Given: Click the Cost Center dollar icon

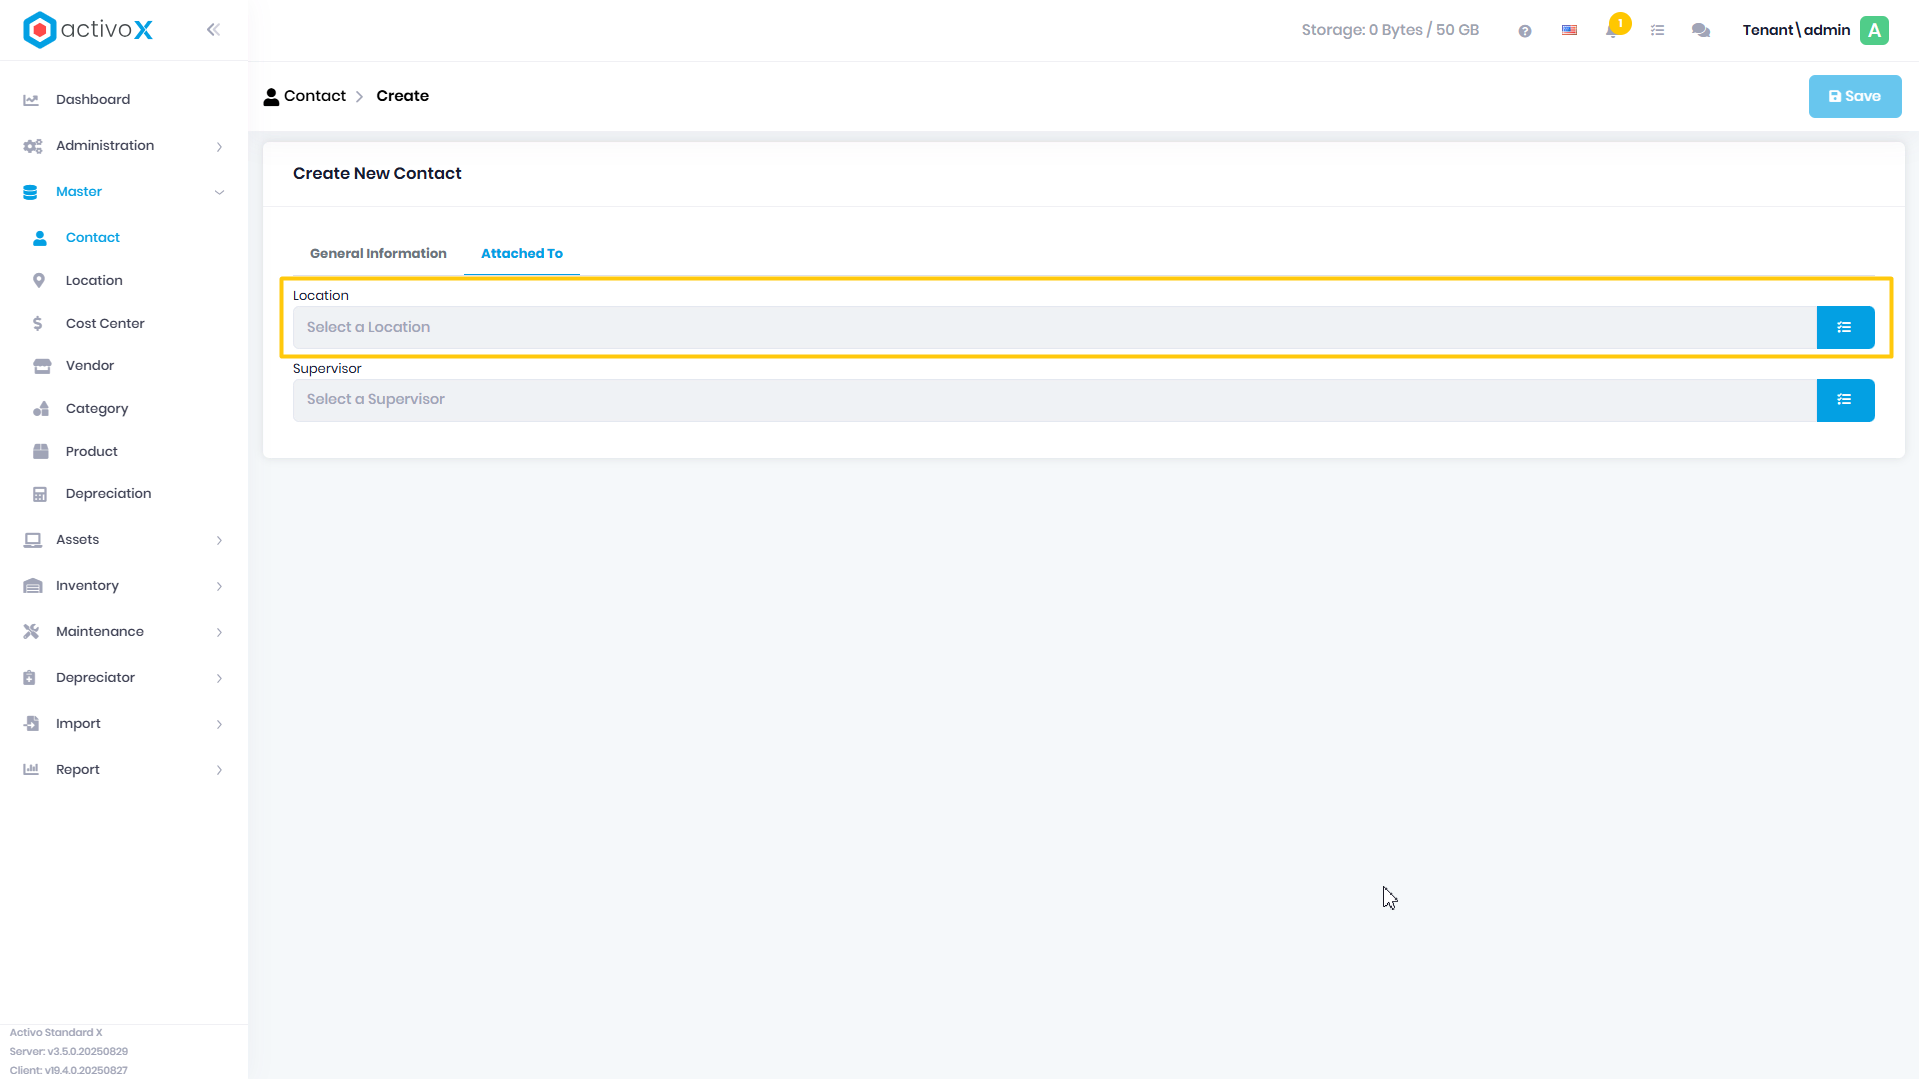Looking at the screenshot, I should [x=38, y=324].
